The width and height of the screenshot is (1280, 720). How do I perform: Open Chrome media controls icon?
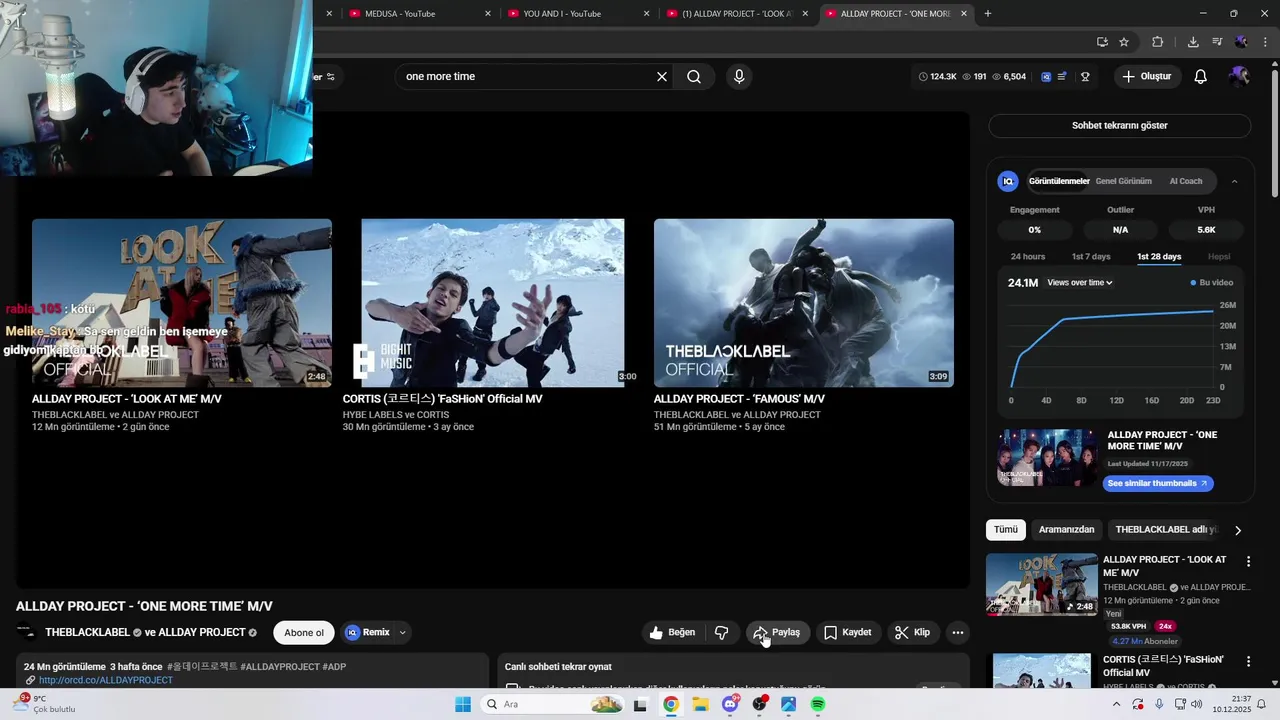click(x=1217, y=42)
